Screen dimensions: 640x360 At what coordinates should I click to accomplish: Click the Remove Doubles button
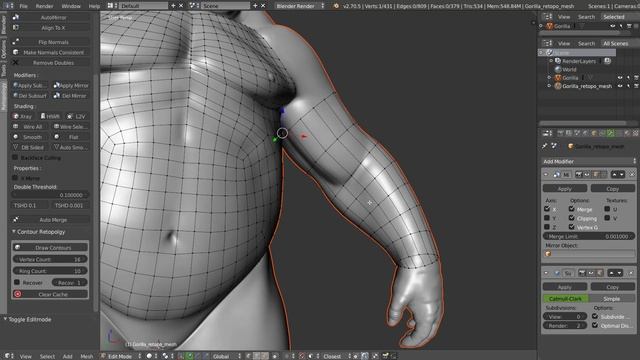(51, 63)
